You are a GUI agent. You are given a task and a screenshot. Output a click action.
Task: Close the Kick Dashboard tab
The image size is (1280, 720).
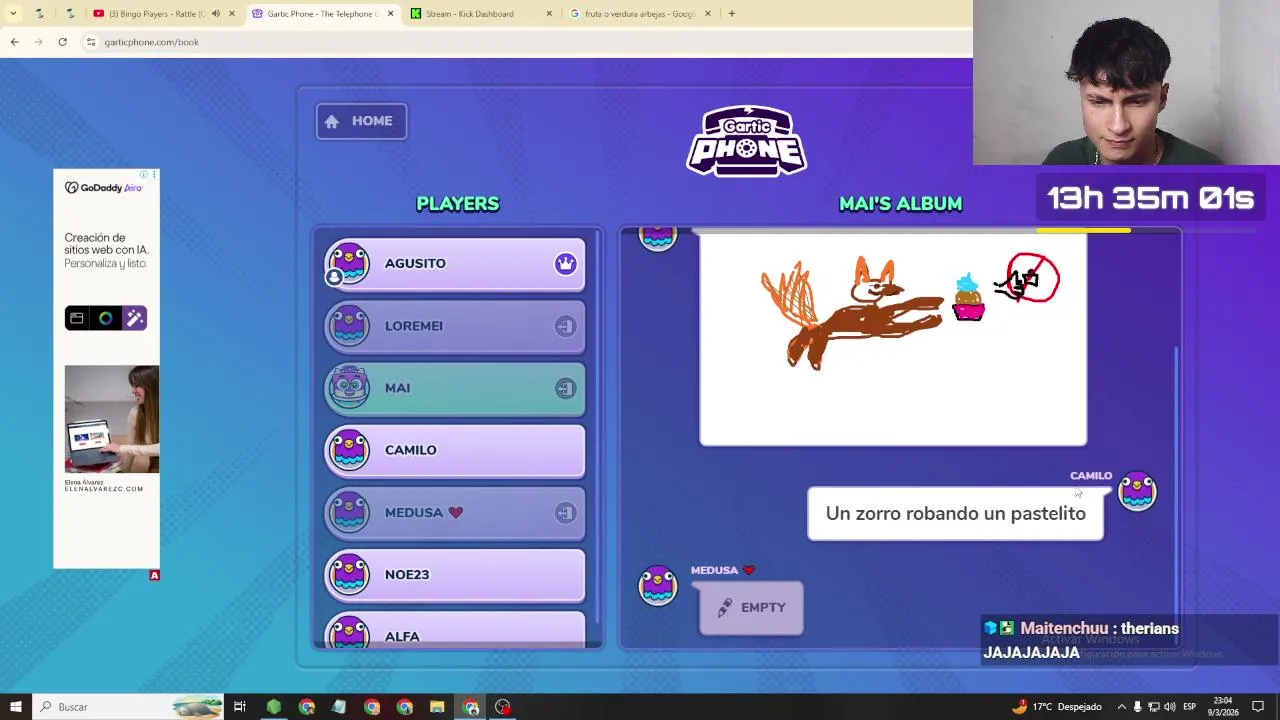(549, 14)
